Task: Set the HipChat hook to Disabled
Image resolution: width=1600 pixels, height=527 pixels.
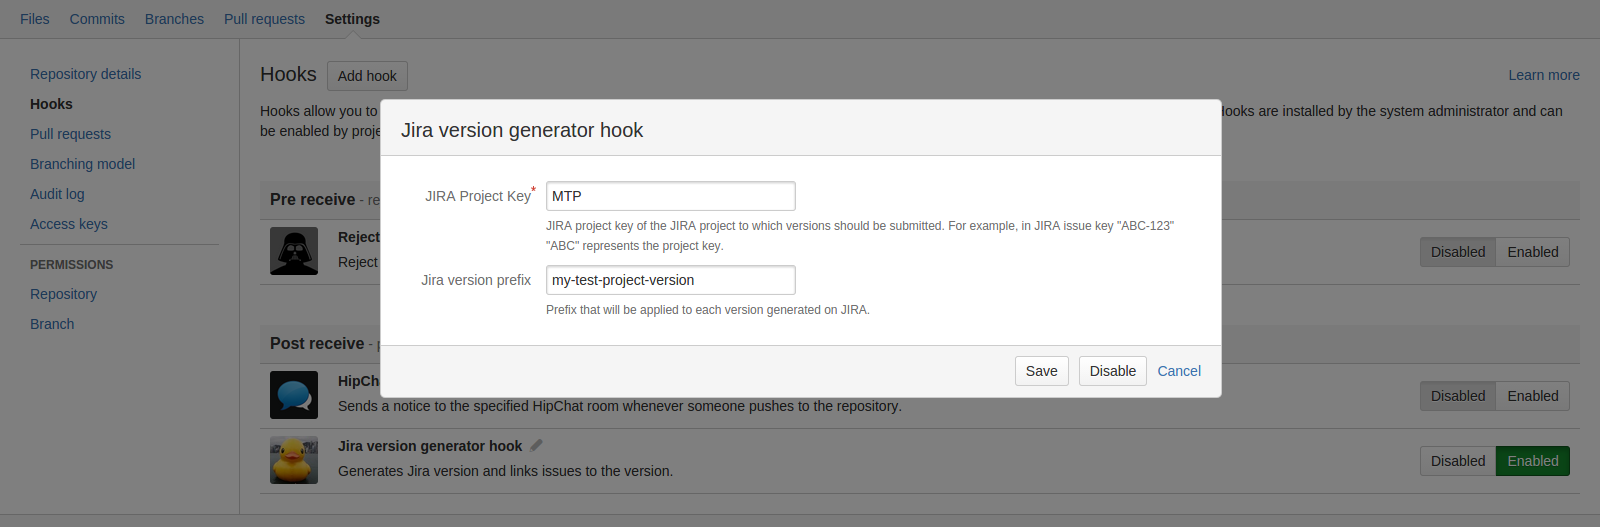Action: tap(1458, 396)
